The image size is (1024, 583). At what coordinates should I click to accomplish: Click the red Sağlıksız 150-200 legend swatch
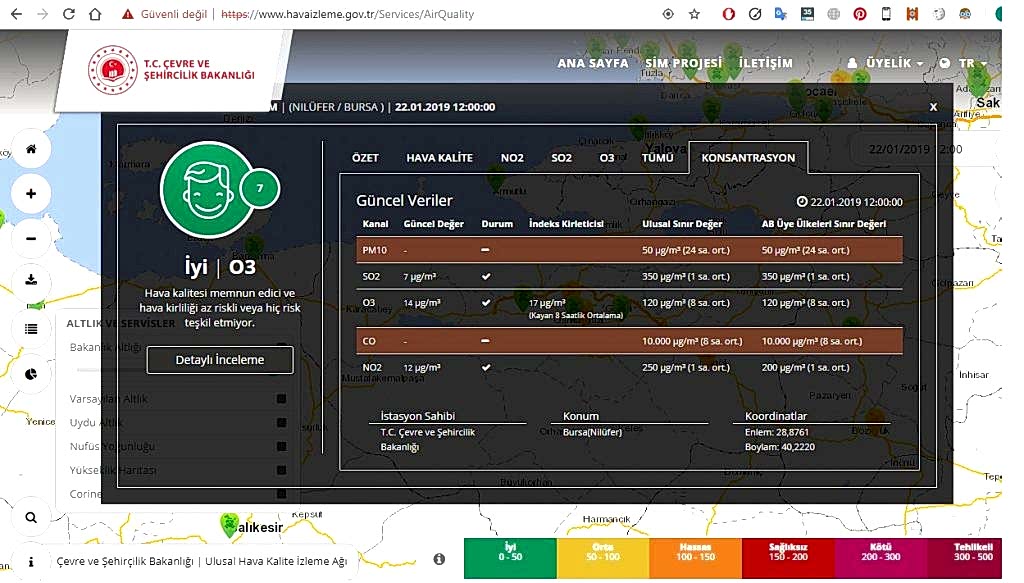[x=788, y=559]
